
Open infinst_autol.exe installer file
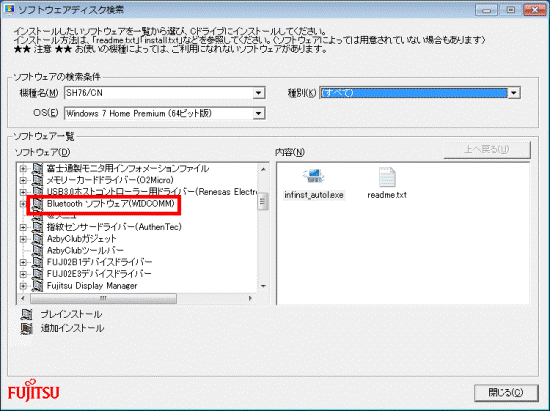[314, 183]
